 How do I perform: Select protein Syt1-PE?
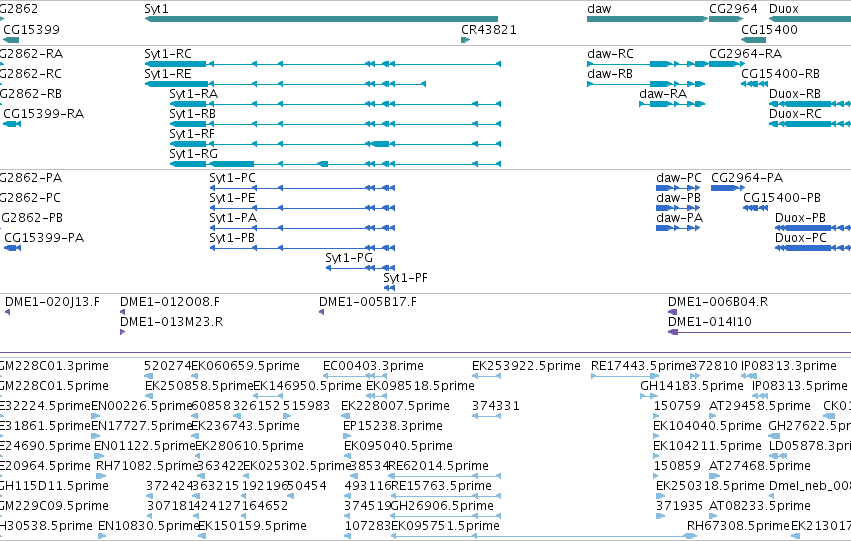(302, 208)
